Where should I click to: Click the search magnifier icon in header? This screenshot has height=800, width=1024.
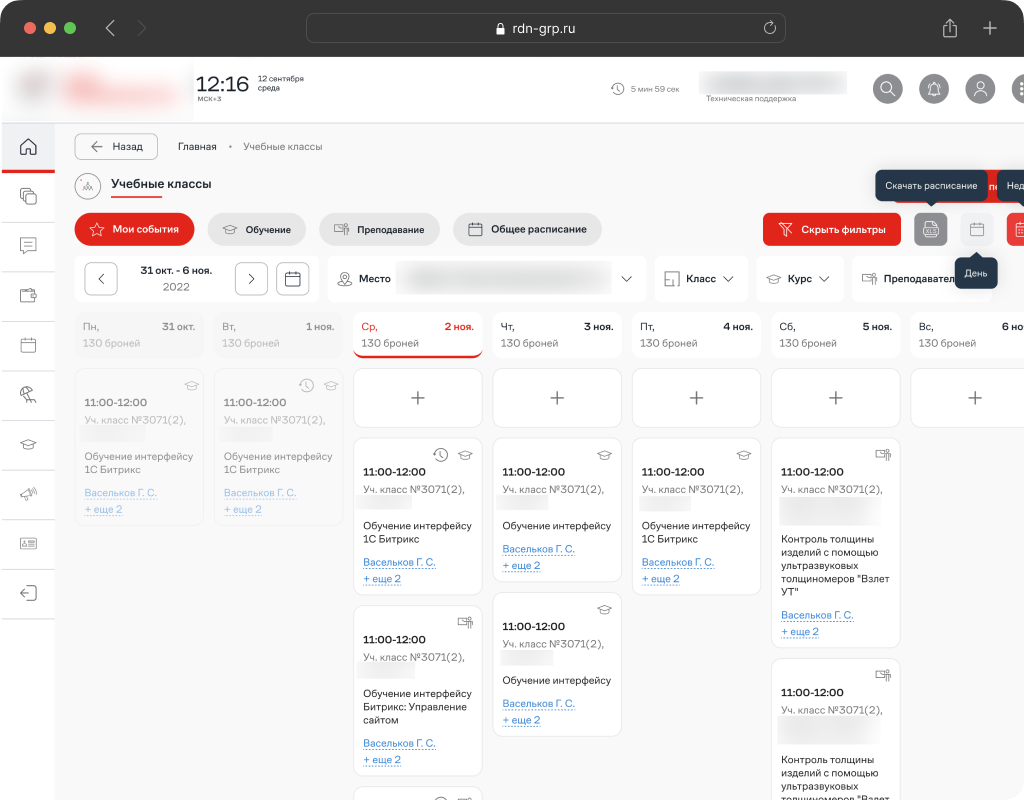click(x=888, y=89)
